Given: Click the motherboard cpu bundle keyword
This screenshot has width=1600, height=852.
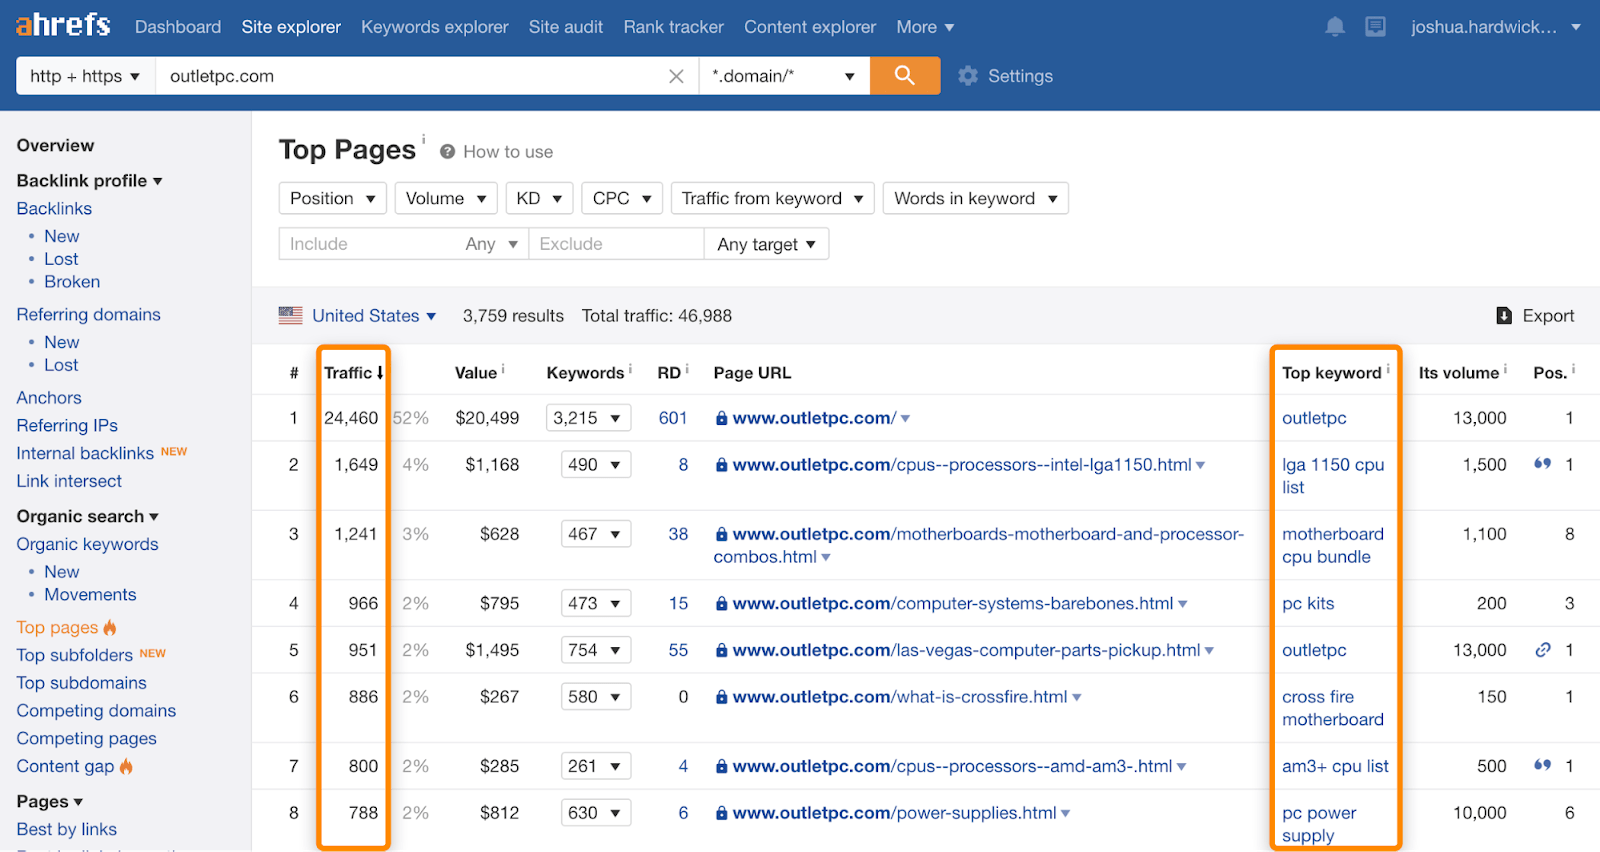Looking at the screenshot, I should 1333,546.
